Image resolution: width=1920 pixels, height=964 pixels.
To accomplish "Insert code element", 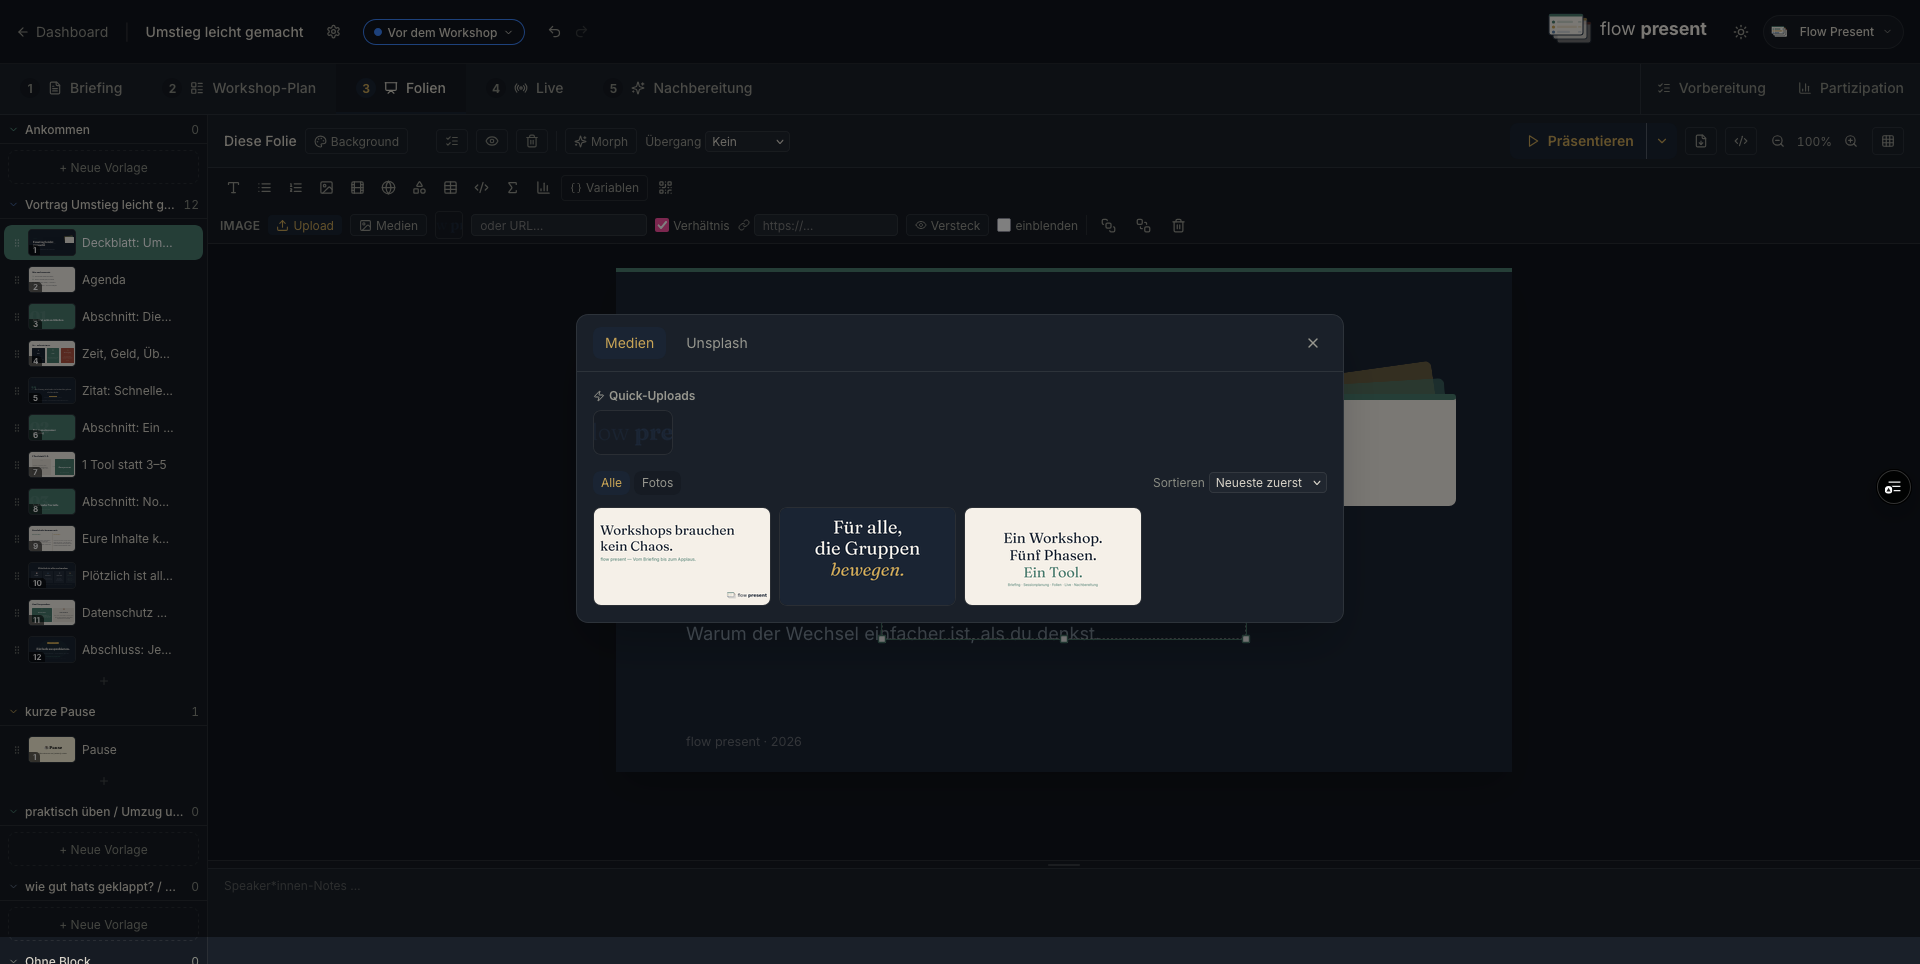I will (x=481, y=188).
